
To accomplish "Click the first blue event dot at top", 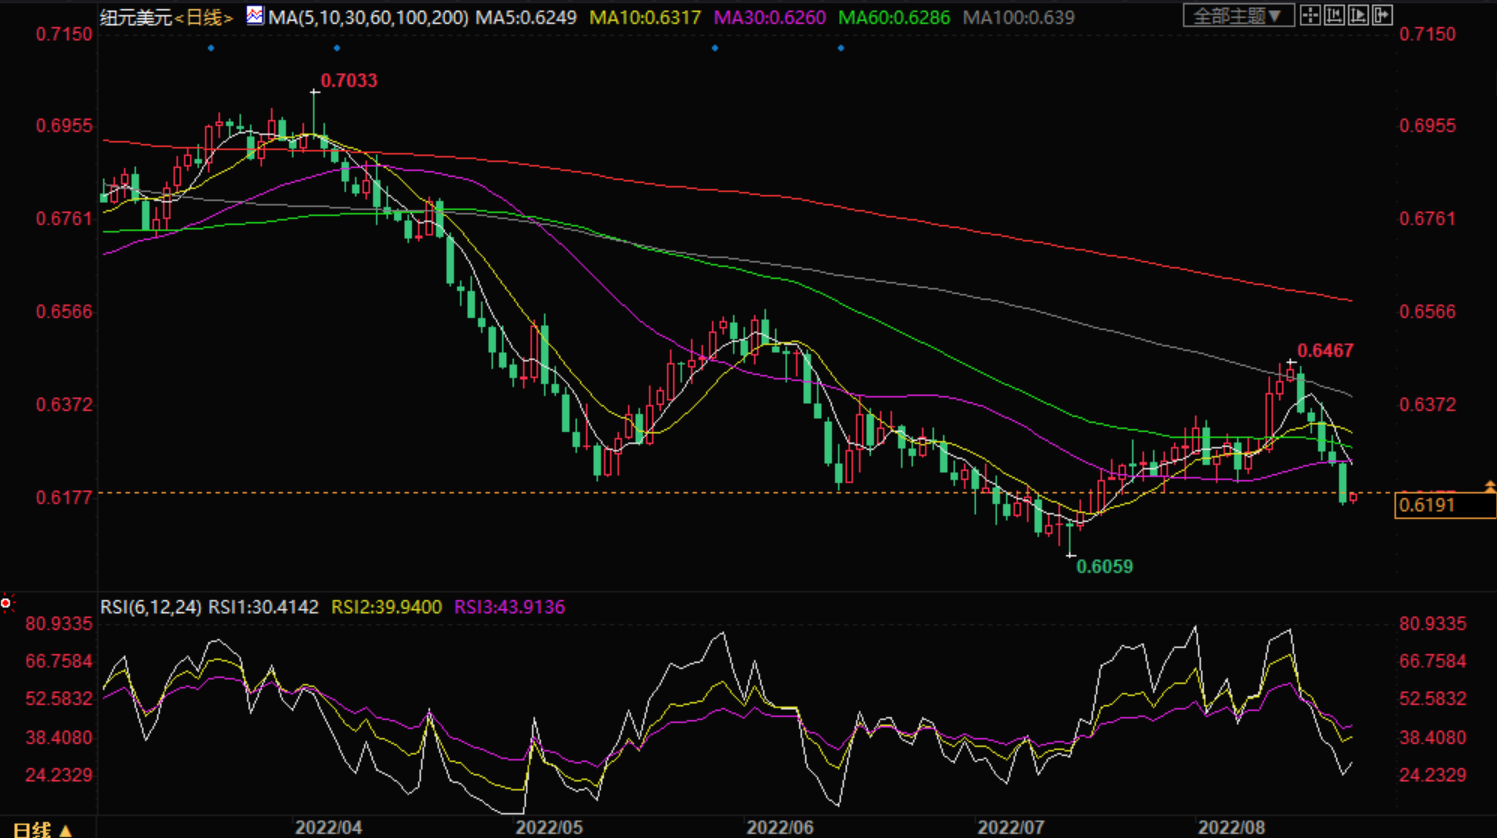I will click(211, 48).
